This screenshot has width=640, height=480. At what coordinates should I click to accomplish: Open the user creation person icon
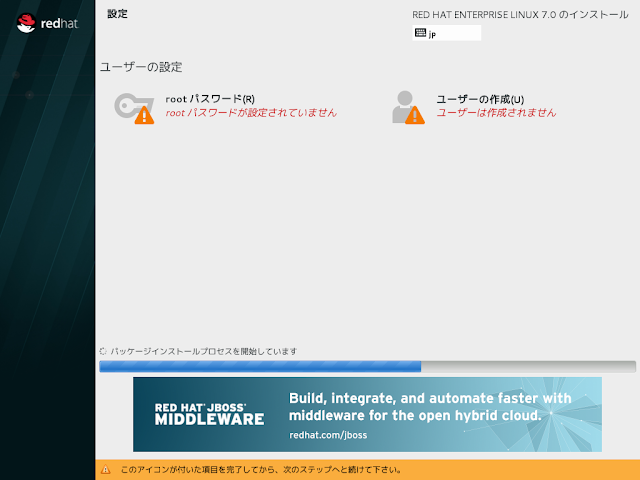click(408, 107)
